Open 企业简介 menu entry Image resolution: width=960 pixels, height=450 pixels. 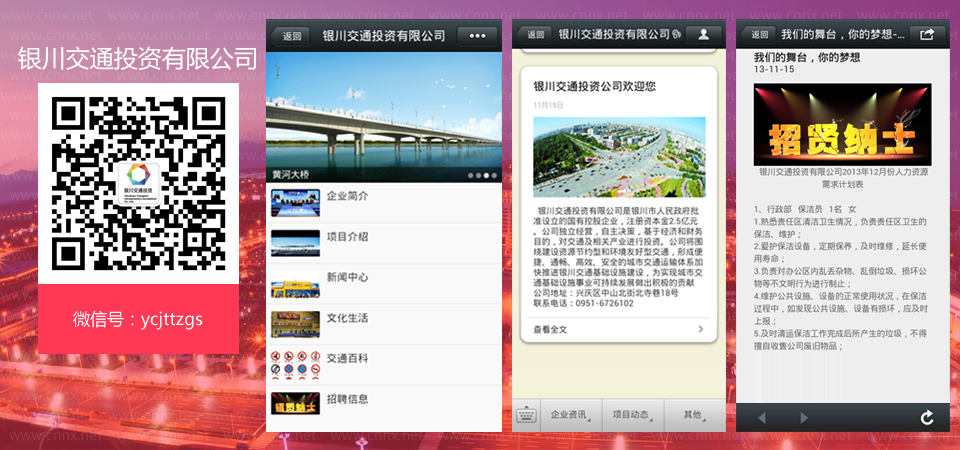pos(384,203)
